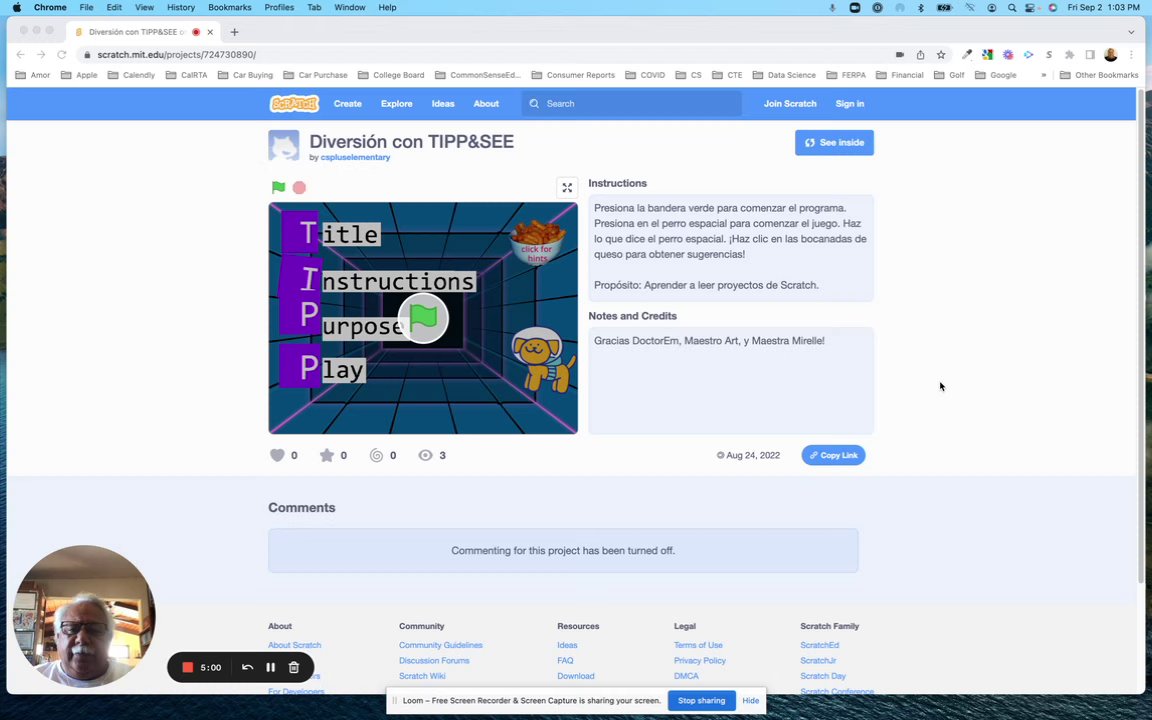The image size is (1152, 720).
Task: Open the Create tab in Scratch nav
Action: point(348,104)
